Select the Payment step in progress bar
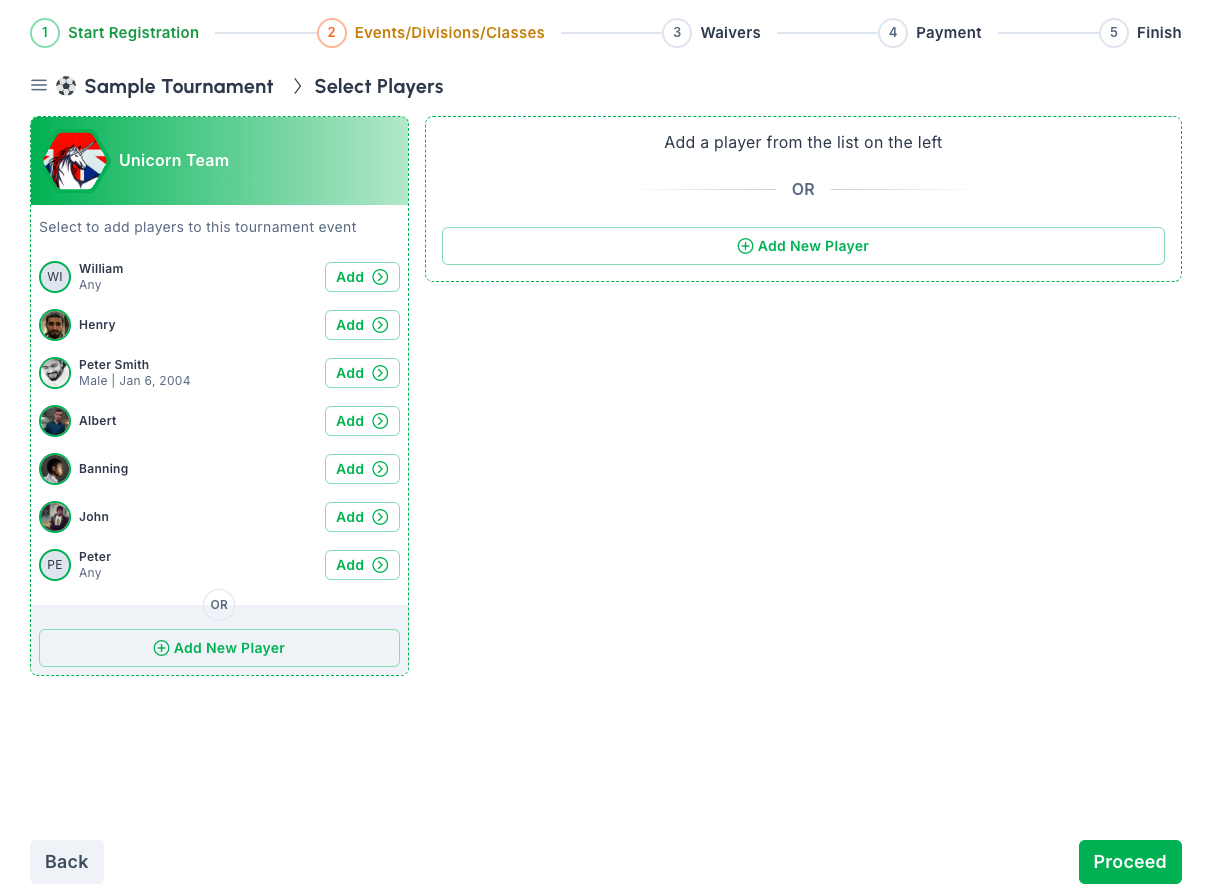The image size is (1222, 893). 930,33
